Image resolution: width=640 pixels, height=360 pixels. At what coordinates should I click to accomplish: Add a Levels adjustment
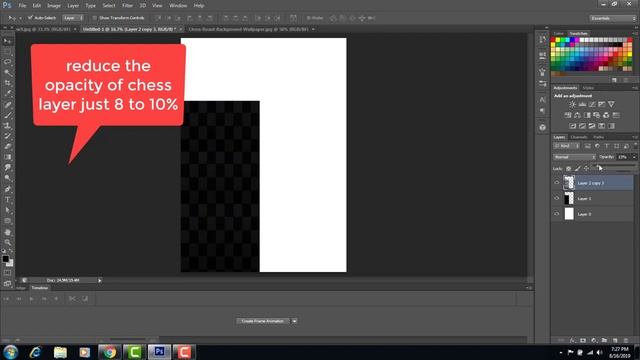(582, 104)
